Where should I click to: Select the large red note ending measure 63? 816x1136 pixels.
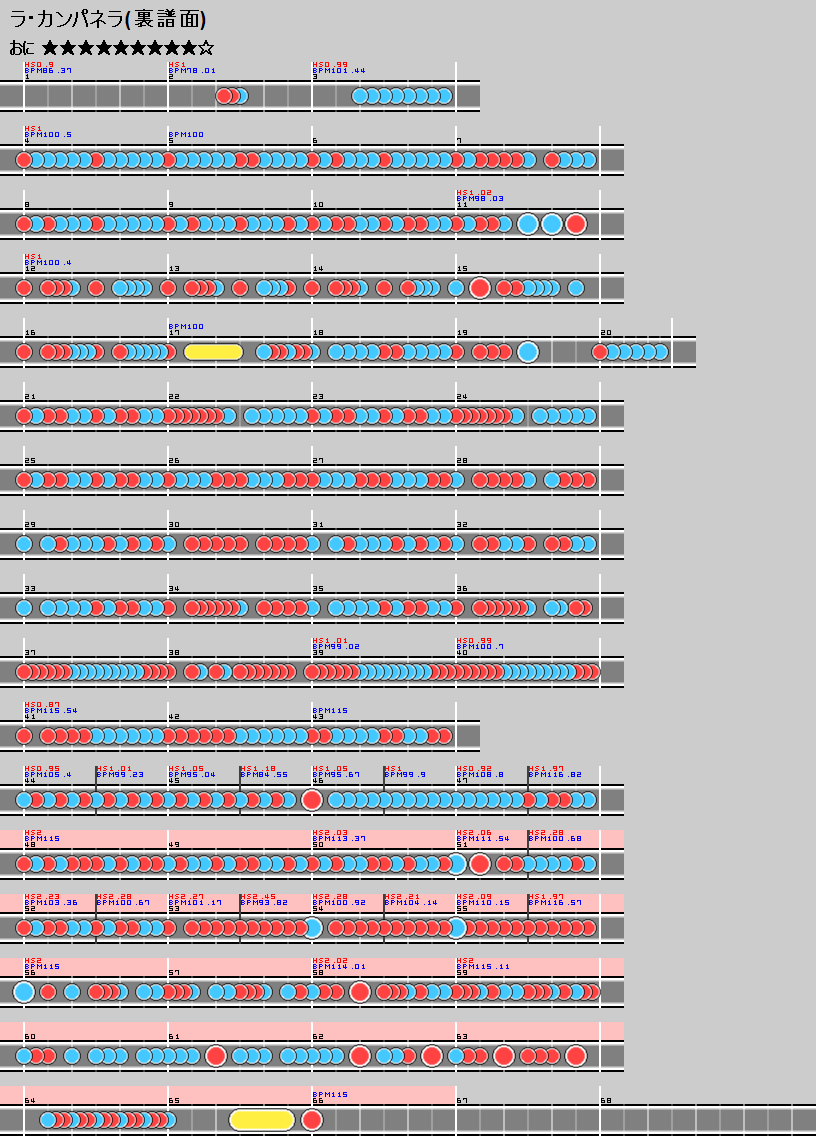click(576, 1056)
